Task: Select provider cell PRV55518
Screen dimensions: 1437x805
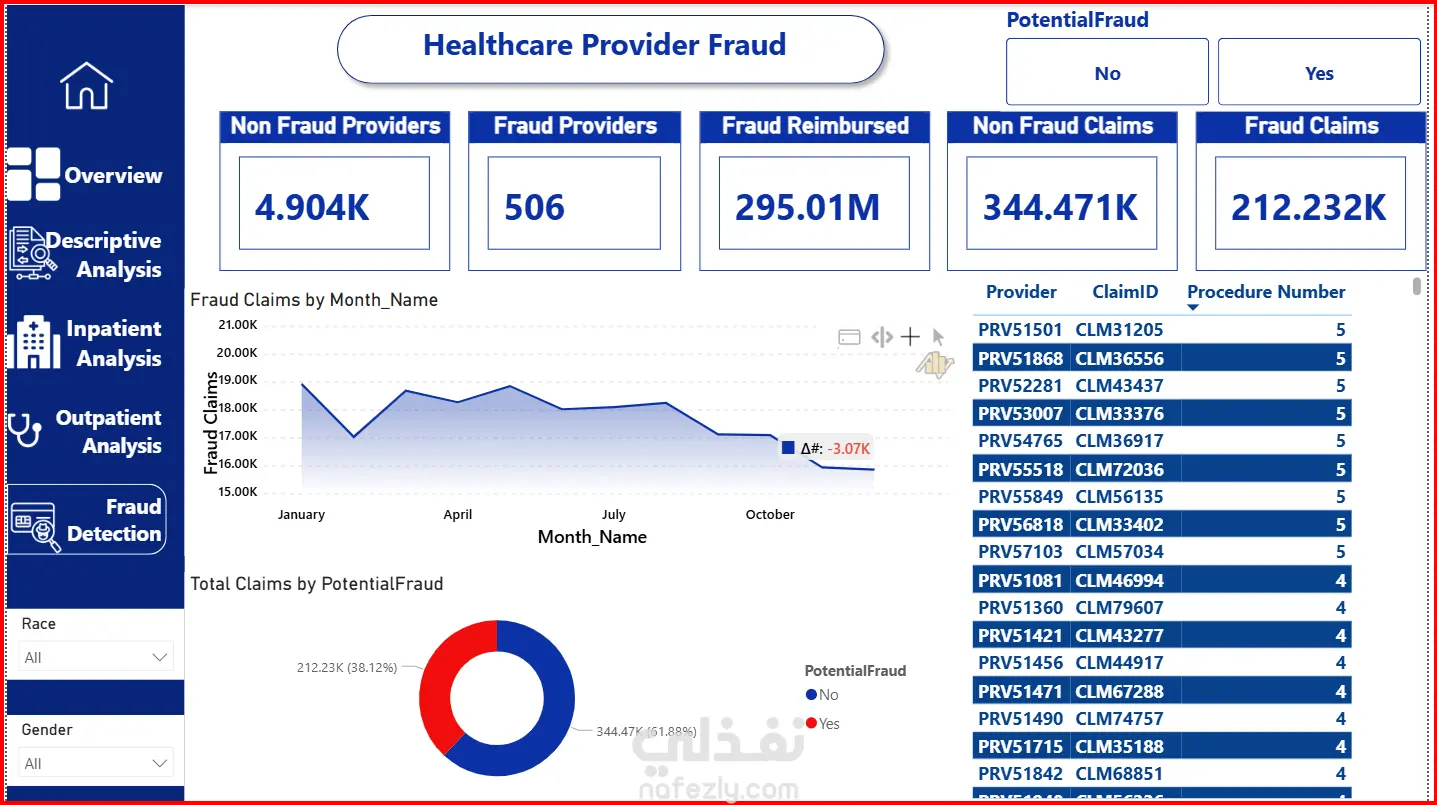Action: (x=1020, y=469)
